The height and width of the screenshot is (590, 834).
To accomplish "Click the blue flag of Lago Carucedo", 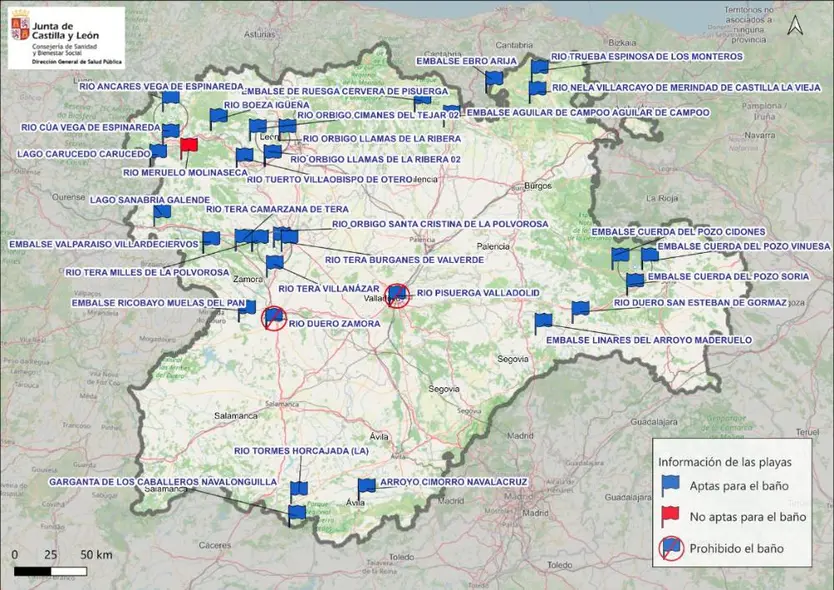I will 158,151.
